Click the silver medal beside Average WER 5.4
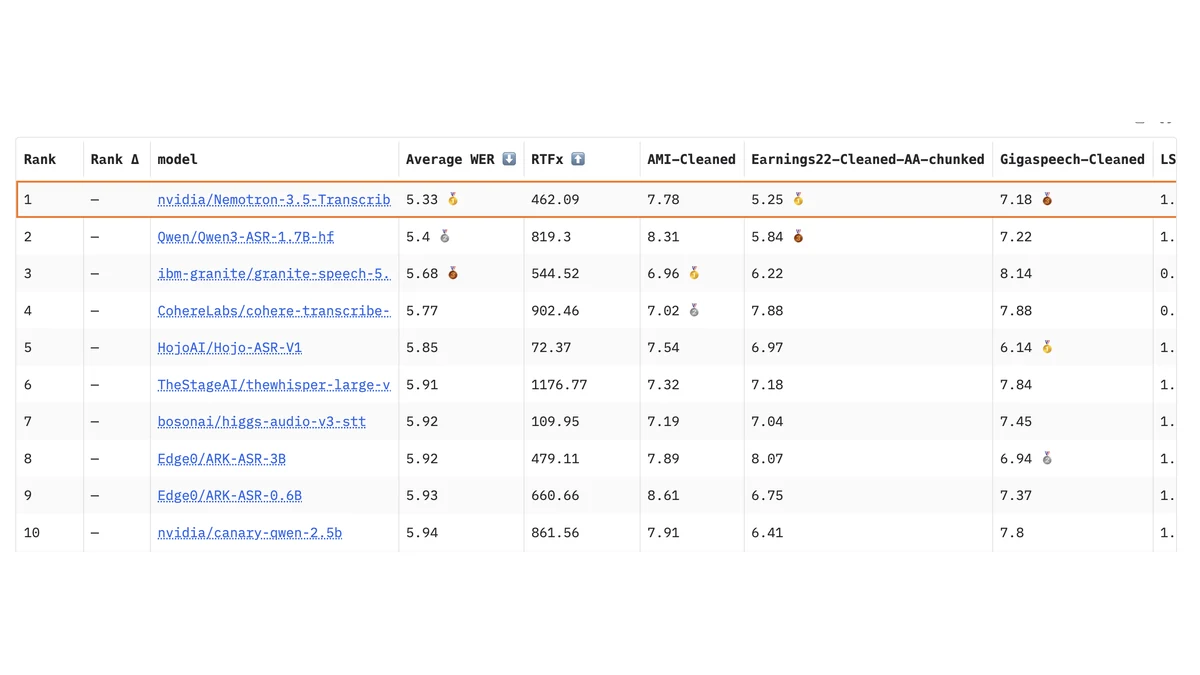This screenshot has width=1200, height=675. click(445, 236)
